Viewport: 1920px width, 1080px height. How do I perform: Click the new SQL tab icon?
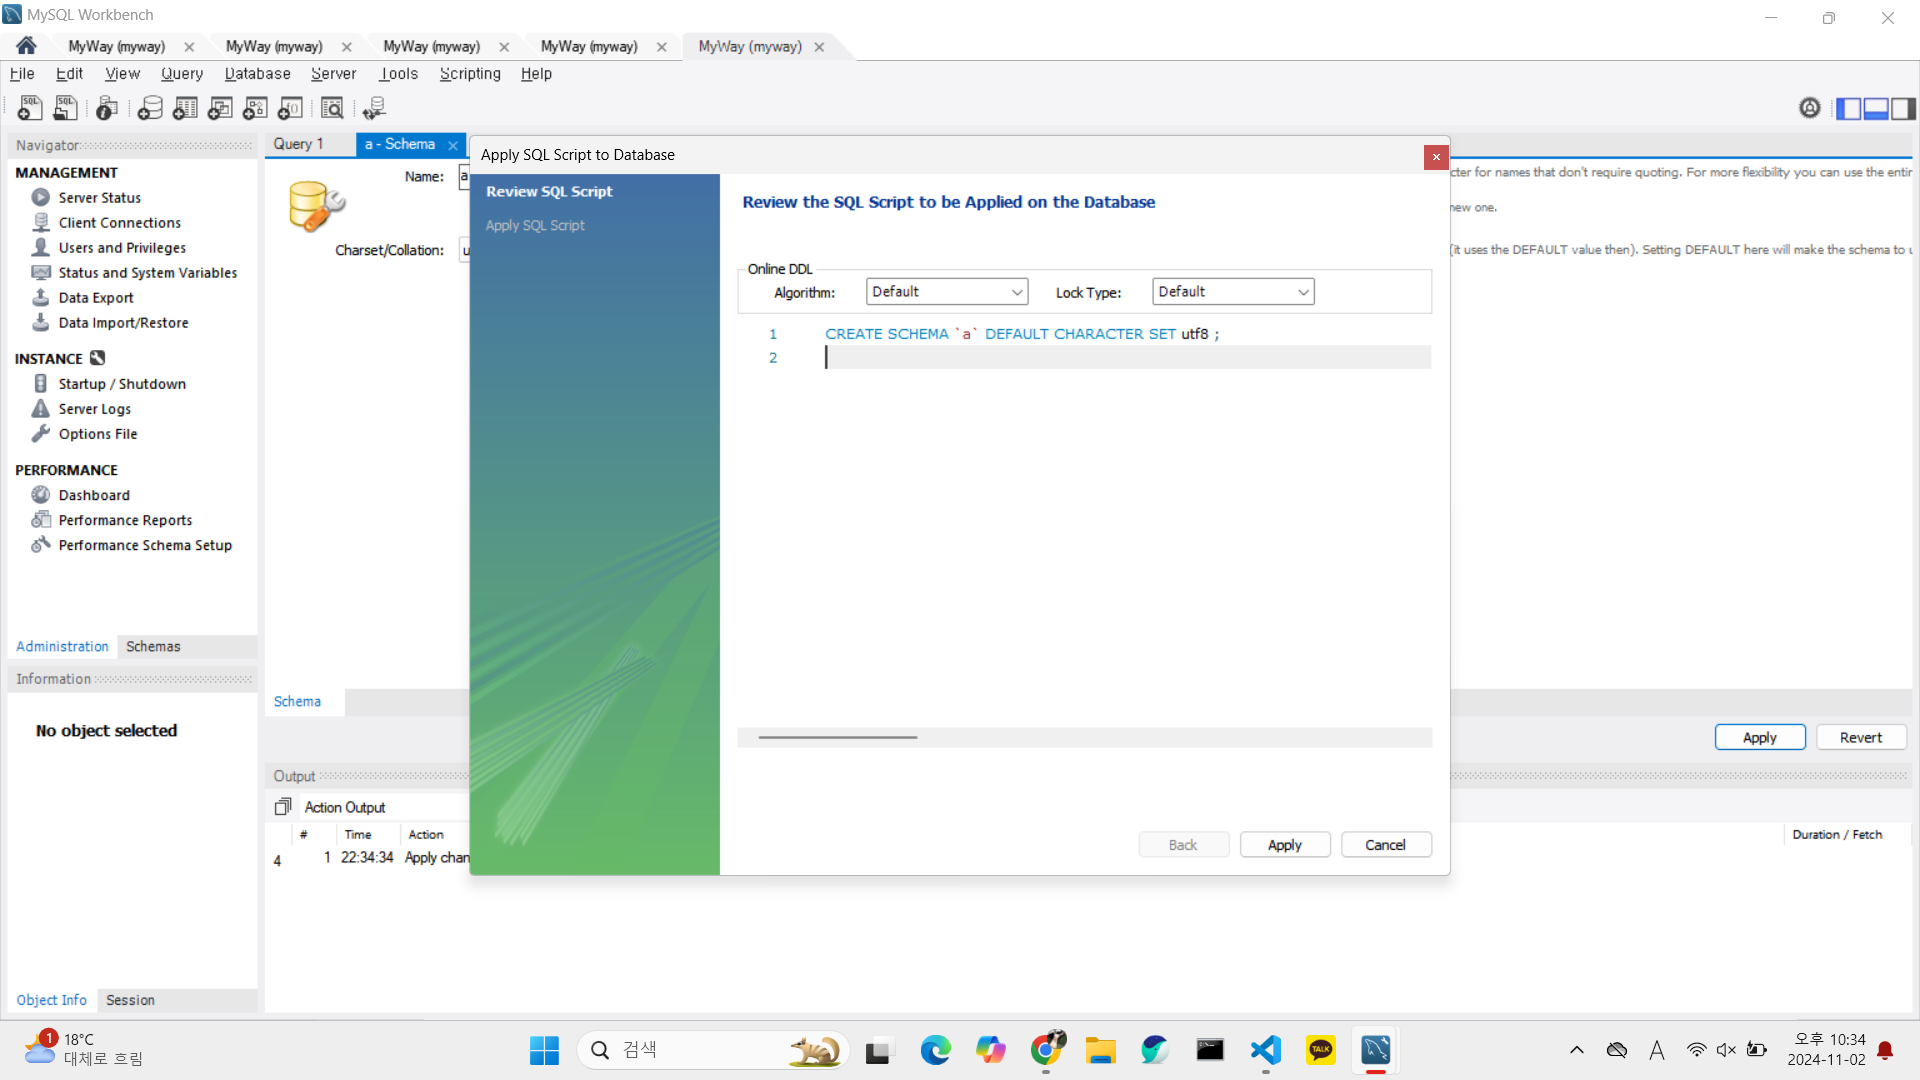[x=30, y=108]
